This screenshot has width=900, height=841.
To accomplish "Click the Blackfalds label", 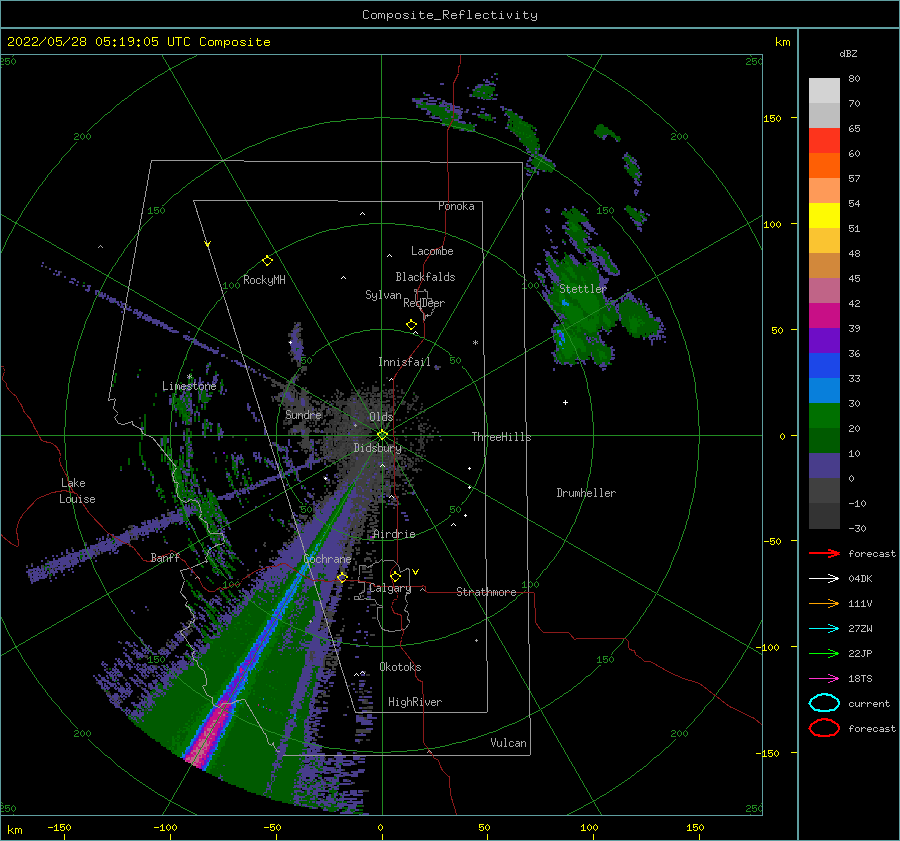I will tap(425, 277).
